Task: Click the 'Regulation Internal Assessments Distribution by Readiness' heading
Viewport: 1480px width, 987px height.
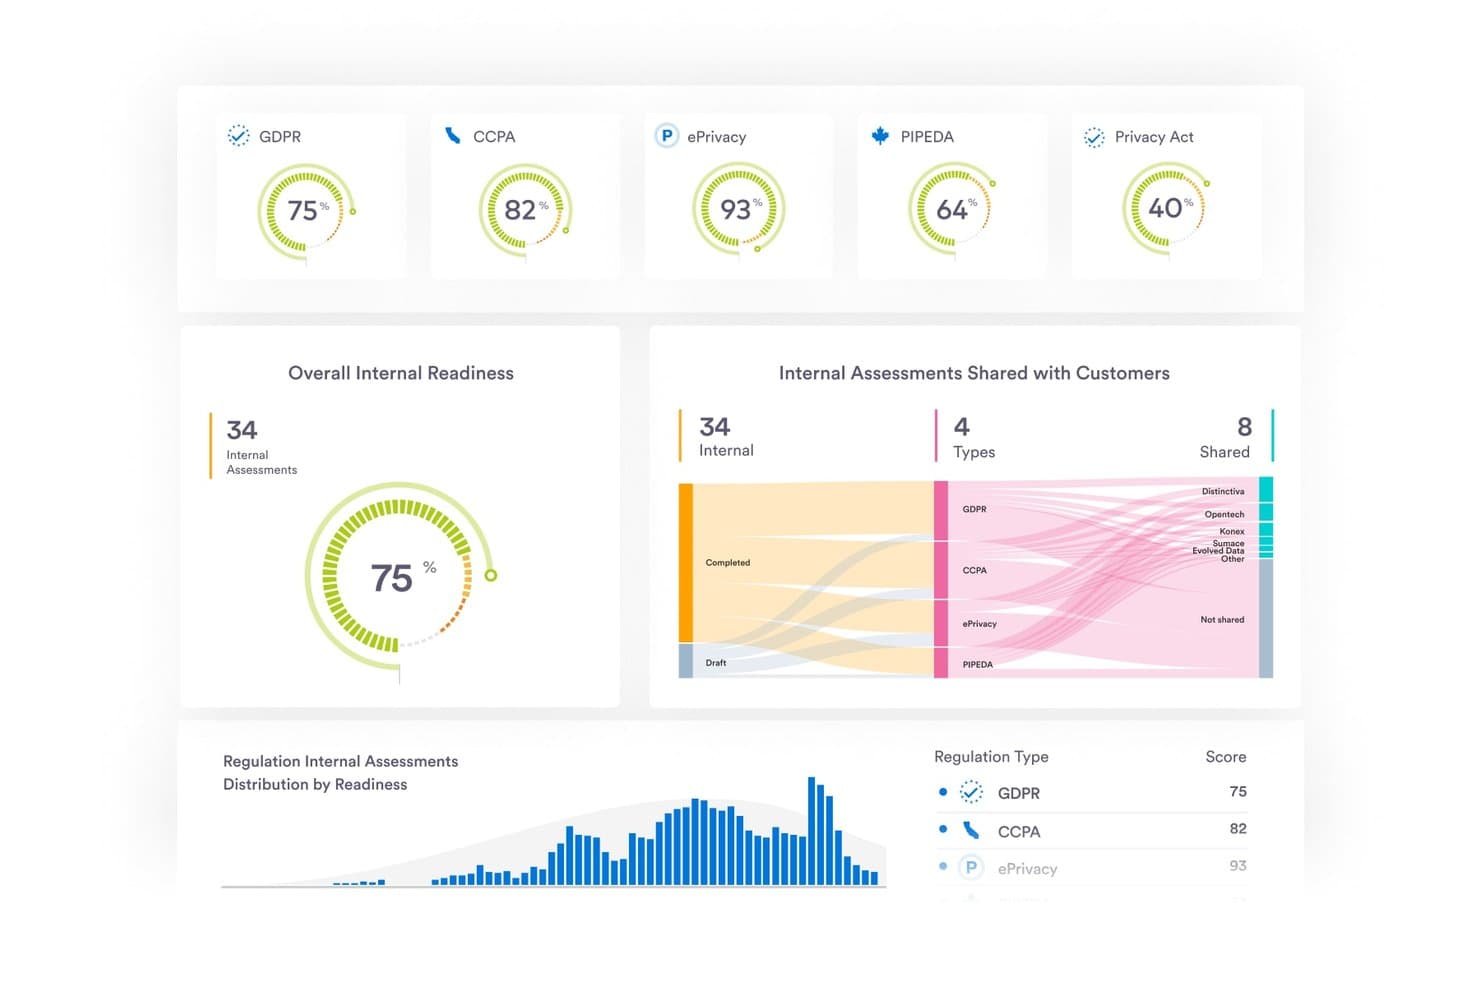Action: (x=341, y=773)
